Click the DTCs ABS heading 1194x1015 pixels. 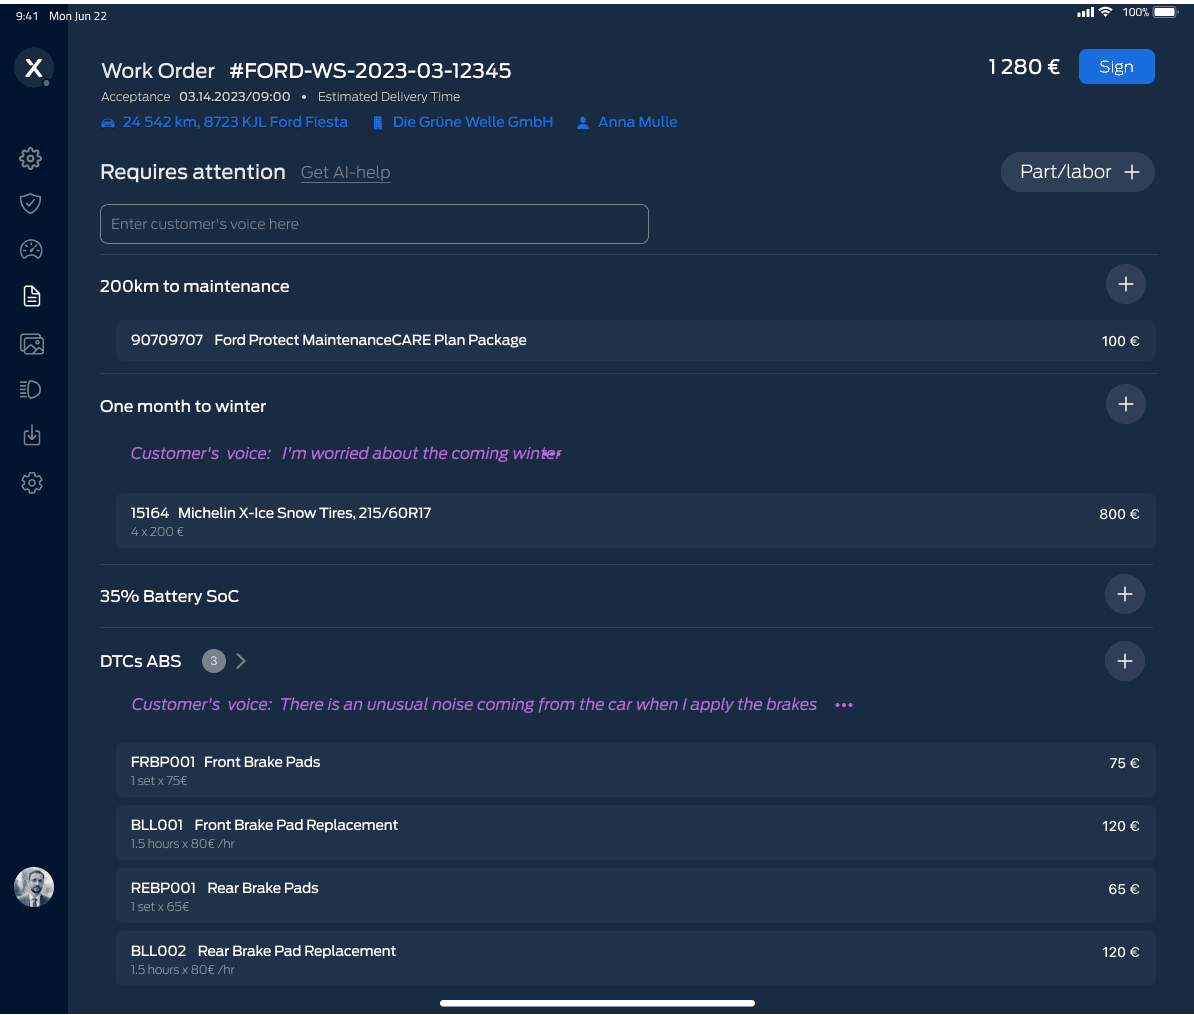click(140, 661)
